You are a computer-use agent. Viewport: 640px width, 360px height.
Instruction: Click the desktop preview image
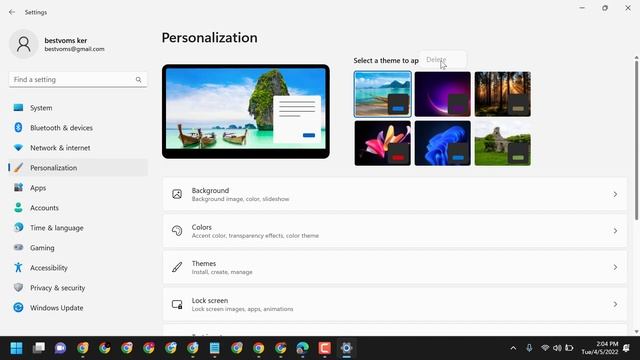point(246,111)
